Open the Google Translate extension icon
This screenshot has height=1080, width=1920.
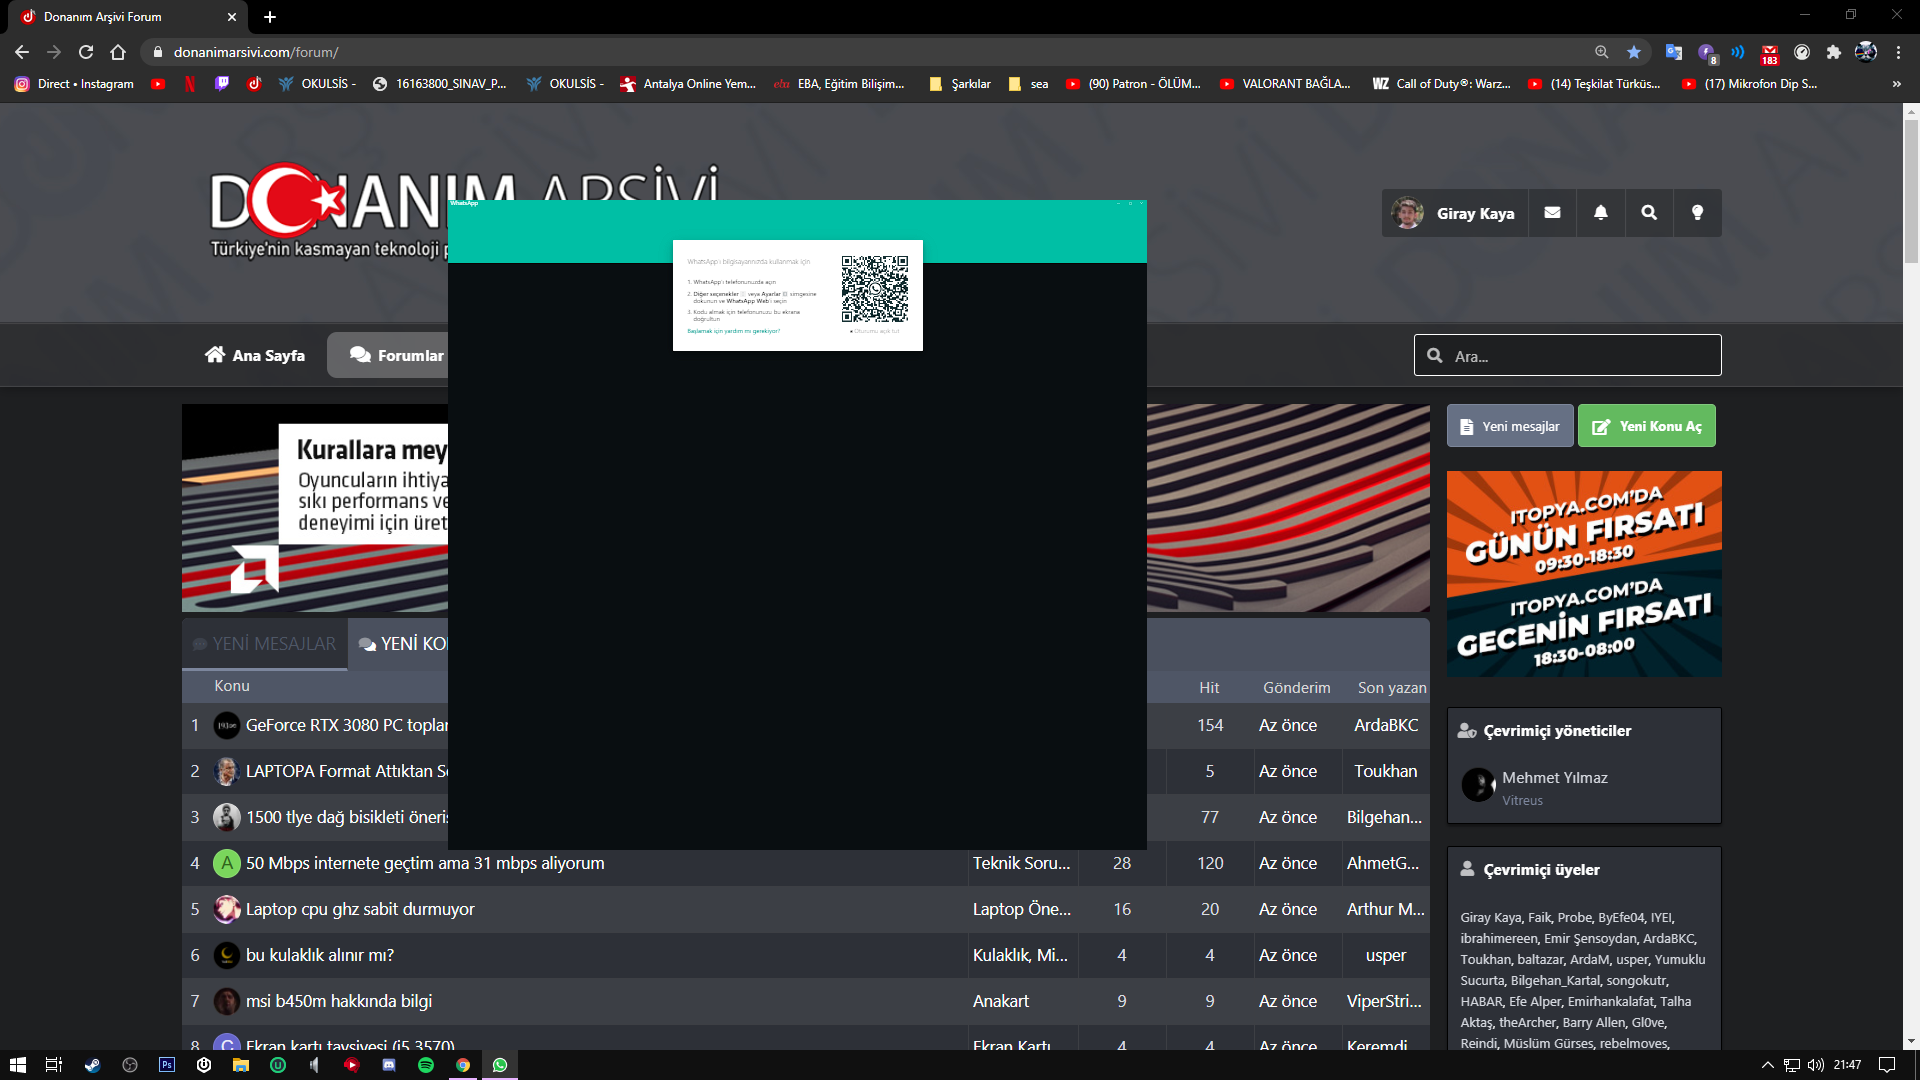pos(1673,52)
